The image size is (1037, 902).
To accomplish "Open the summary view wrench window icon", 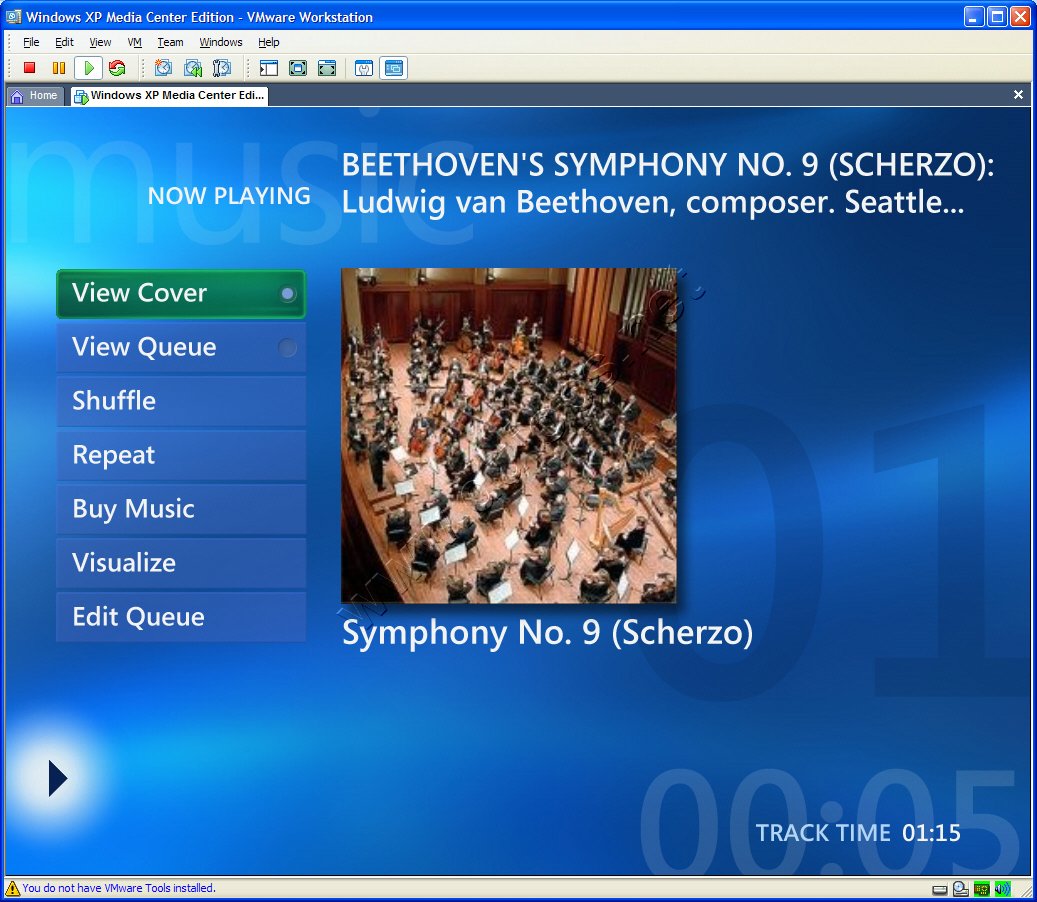I will [x=364, y=67].
